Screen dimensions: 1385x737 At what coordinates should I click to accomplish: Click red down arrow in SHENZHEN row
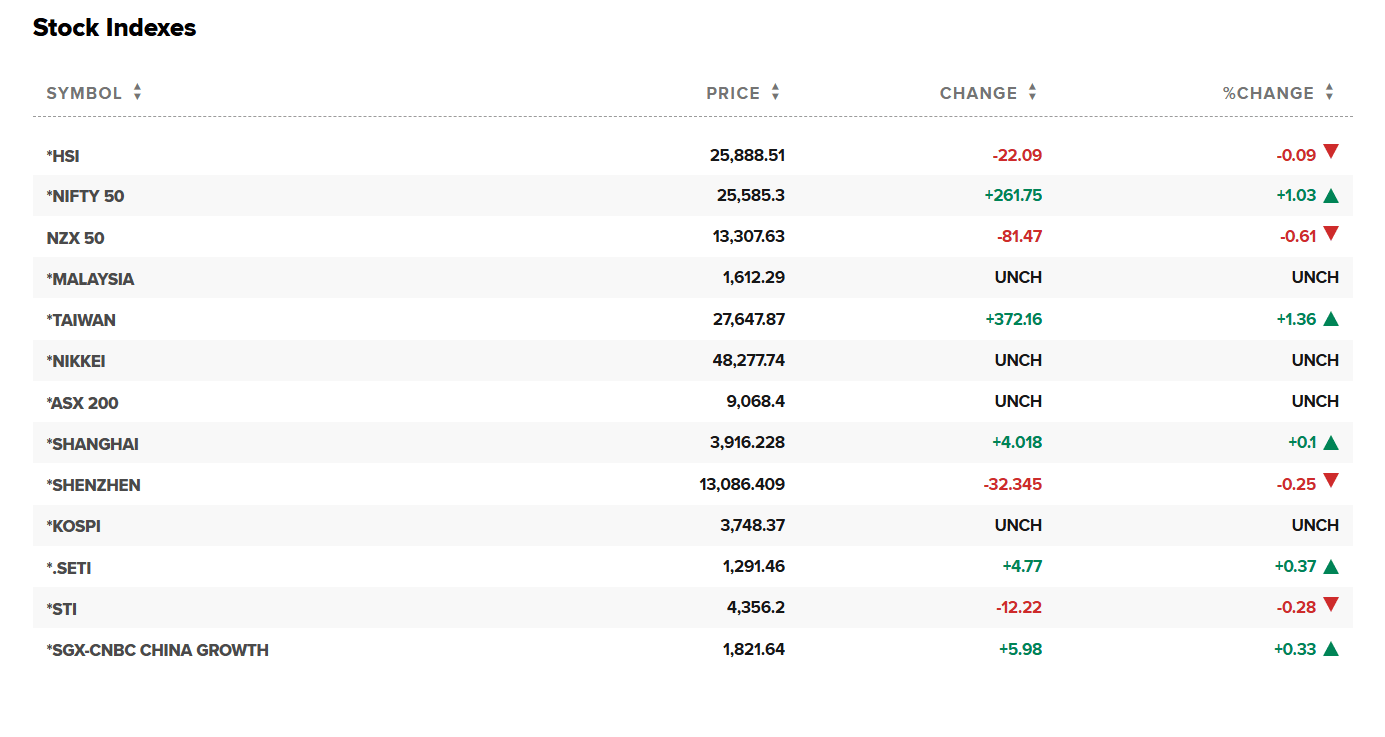coord(1330,481)
